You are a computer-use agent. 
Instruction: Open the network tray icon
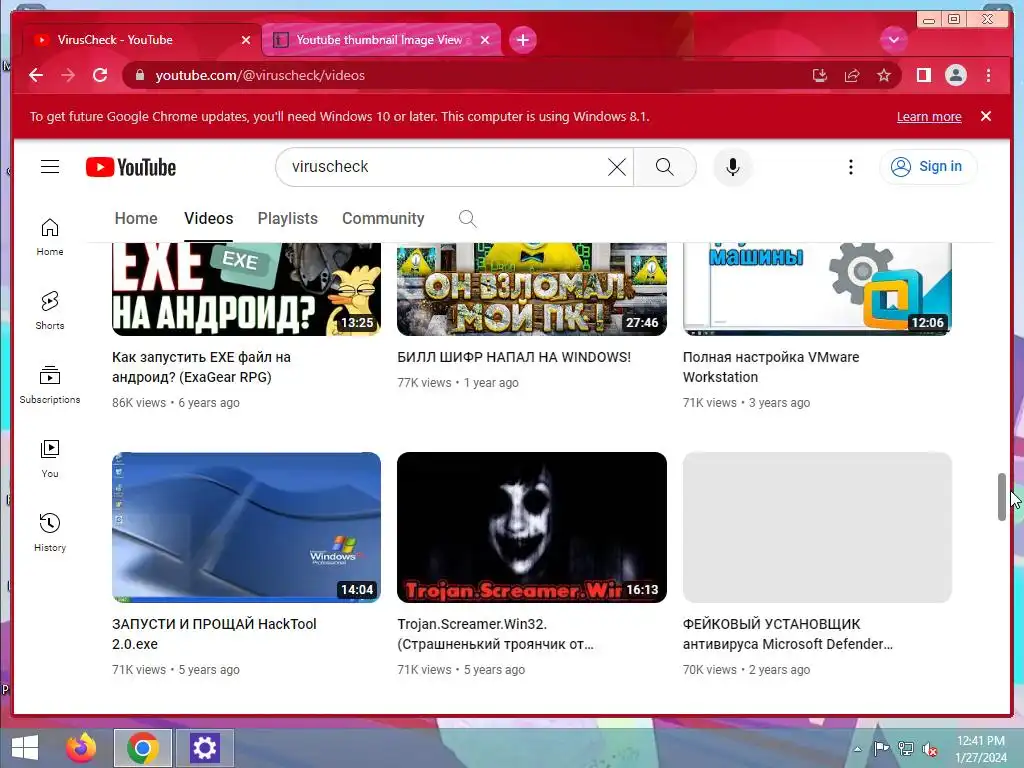(x=906, y=749)
